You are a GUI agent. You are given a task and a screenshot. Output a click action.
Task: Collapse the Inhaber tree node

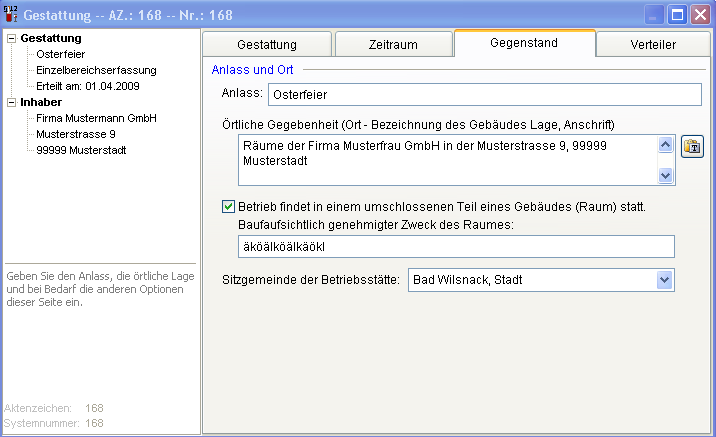coord(11,102)
